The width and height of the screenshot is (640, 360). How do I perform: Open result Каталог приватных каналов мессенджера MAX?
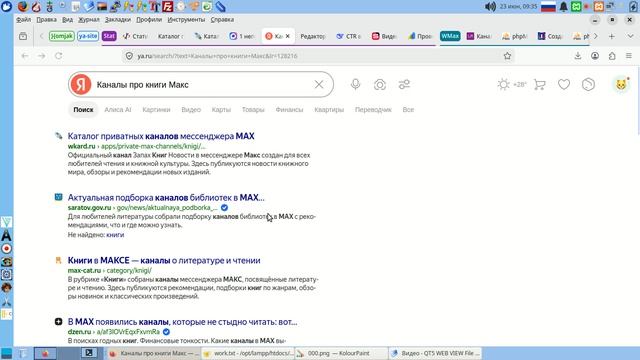click(161, 136)
